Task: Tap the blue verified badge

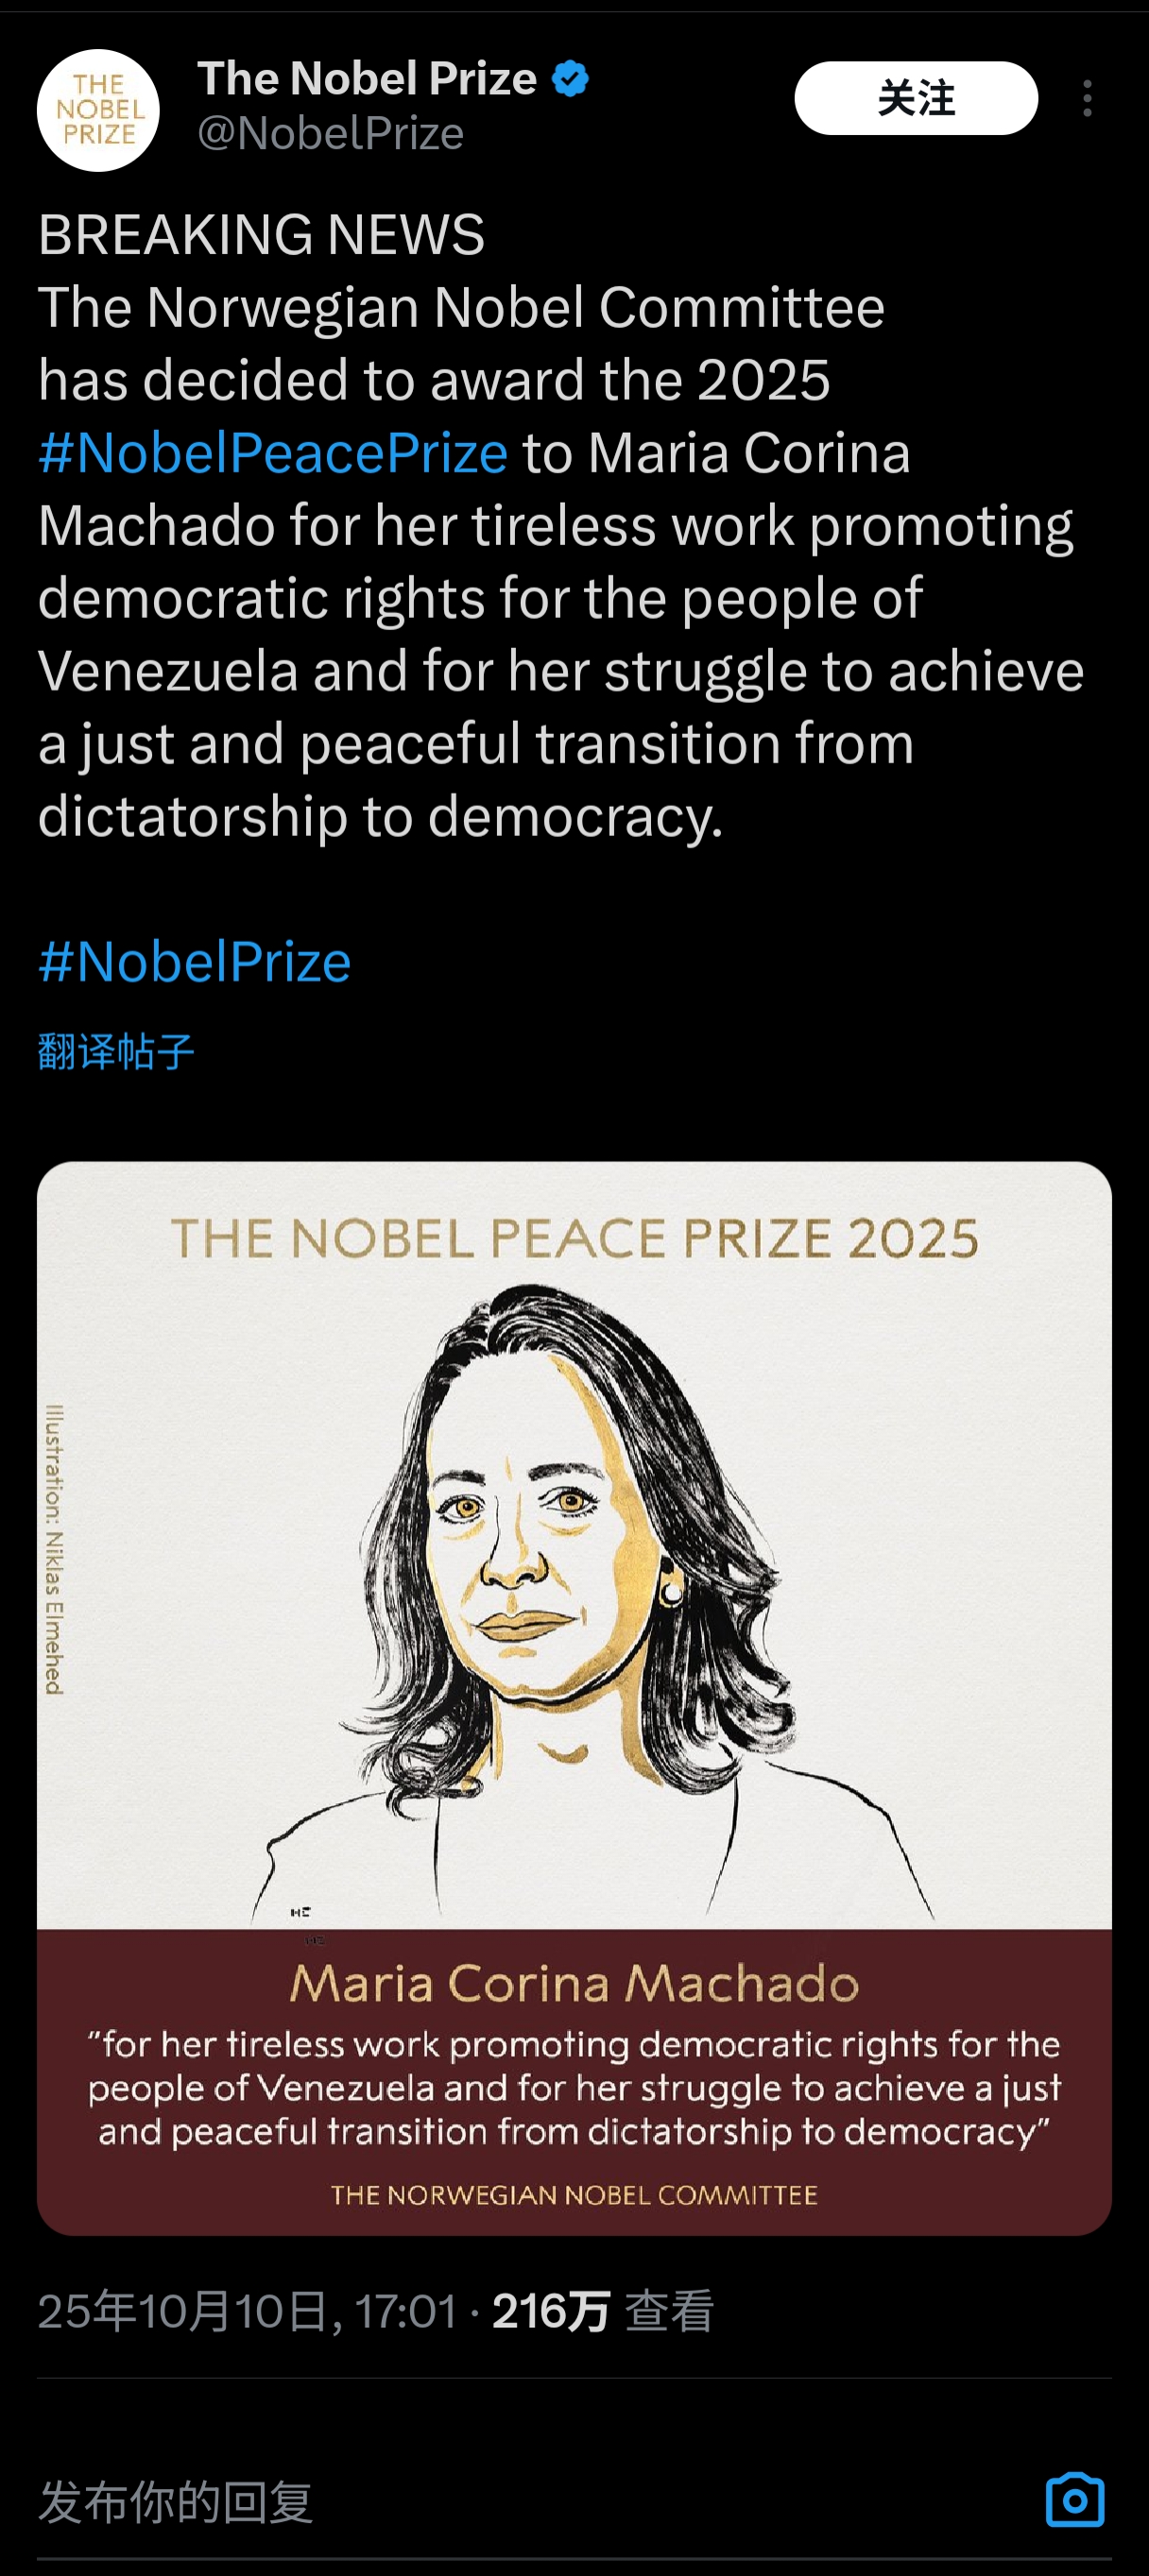Action: (571, 79)
